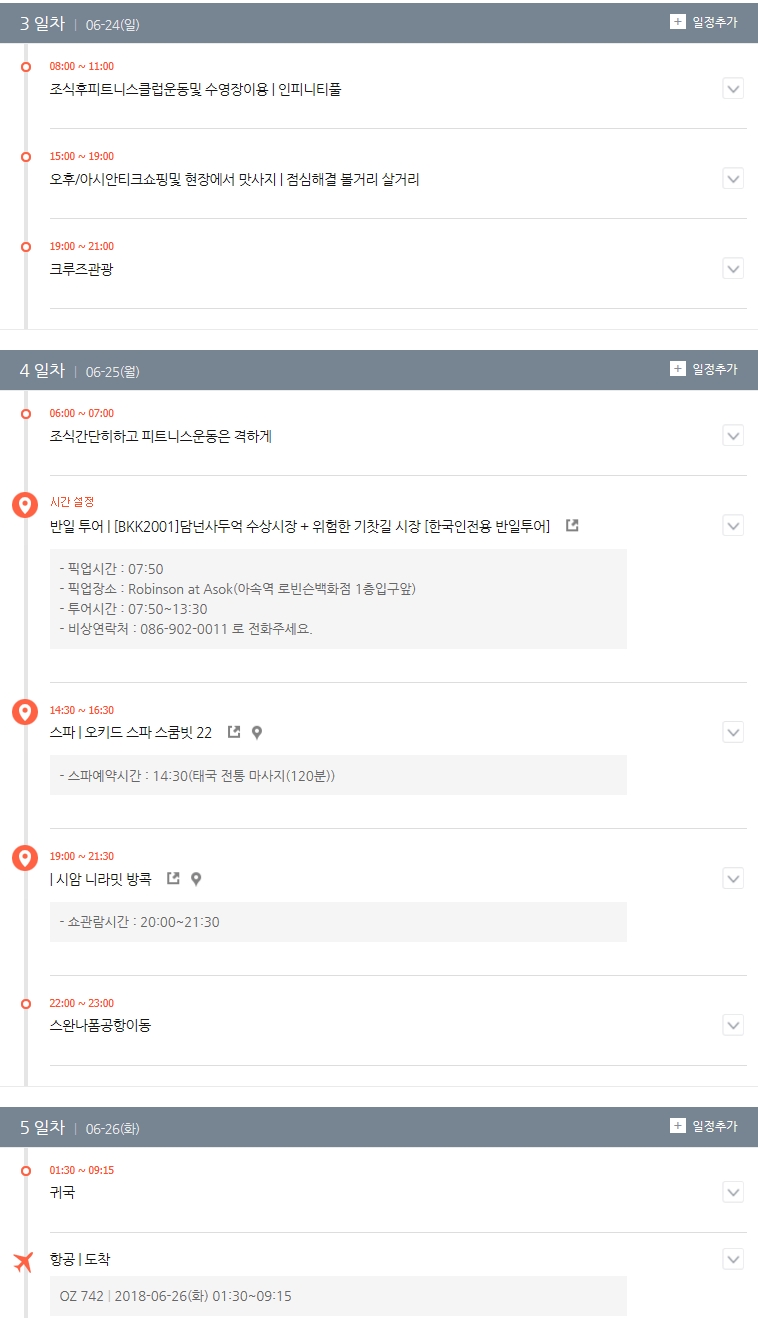Click map pin icon beside 오키드 스파 스쿰빗 22

point(257,733)
